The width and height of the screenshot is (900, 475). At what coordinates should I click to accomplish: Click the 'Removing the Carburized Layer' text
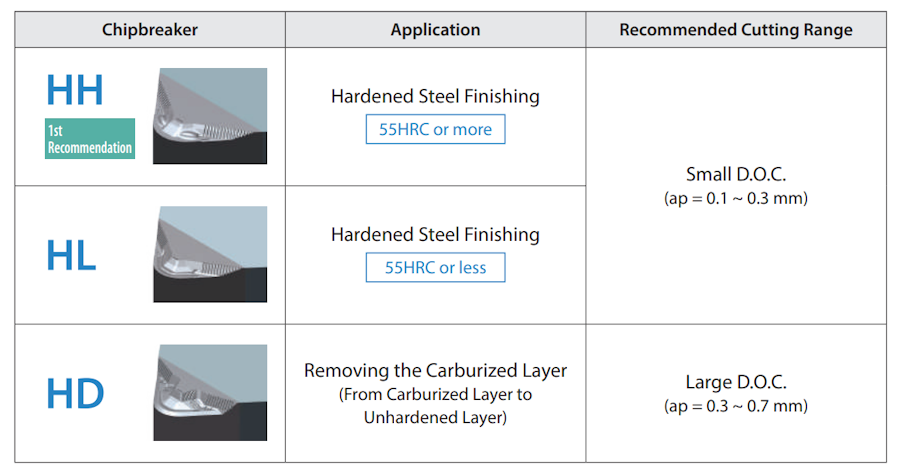click(435, 371)
